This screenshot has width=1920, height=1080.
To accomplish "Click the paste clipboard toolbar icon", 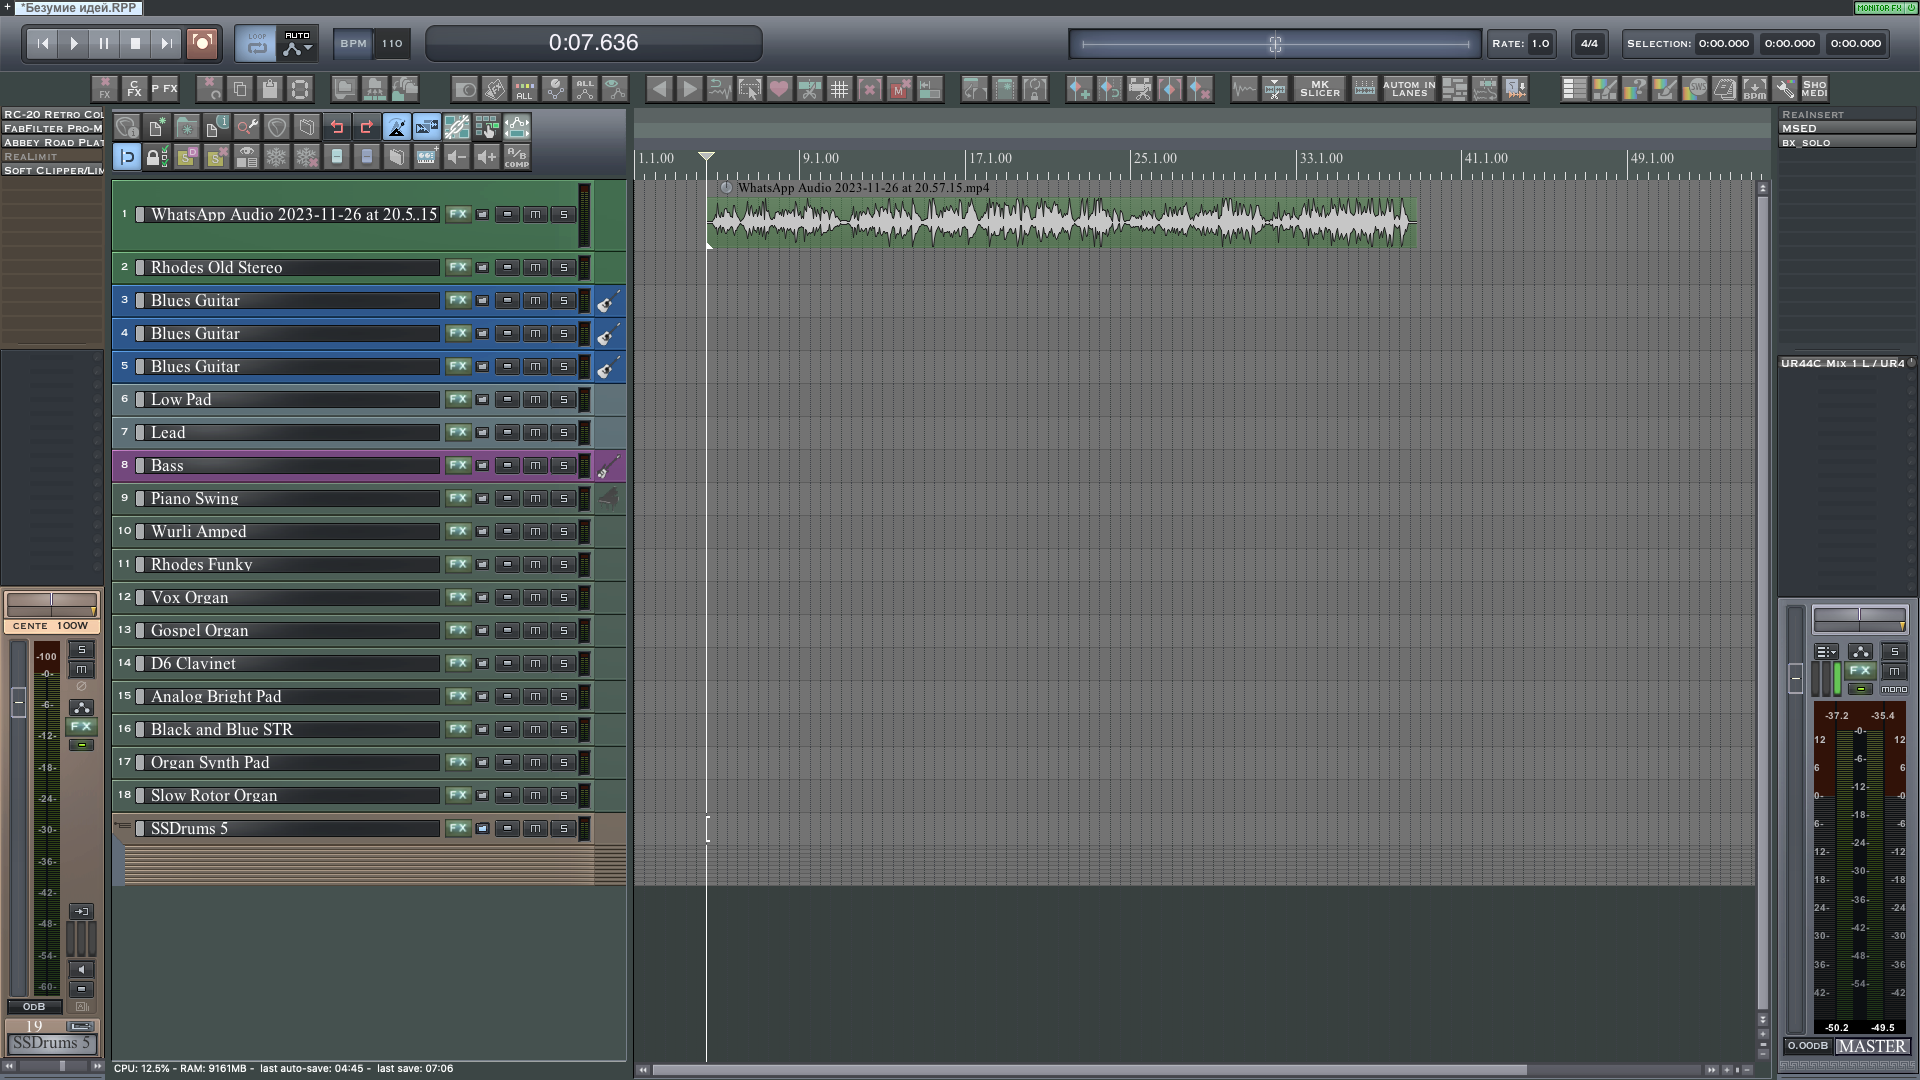I will tap(270, 89).
